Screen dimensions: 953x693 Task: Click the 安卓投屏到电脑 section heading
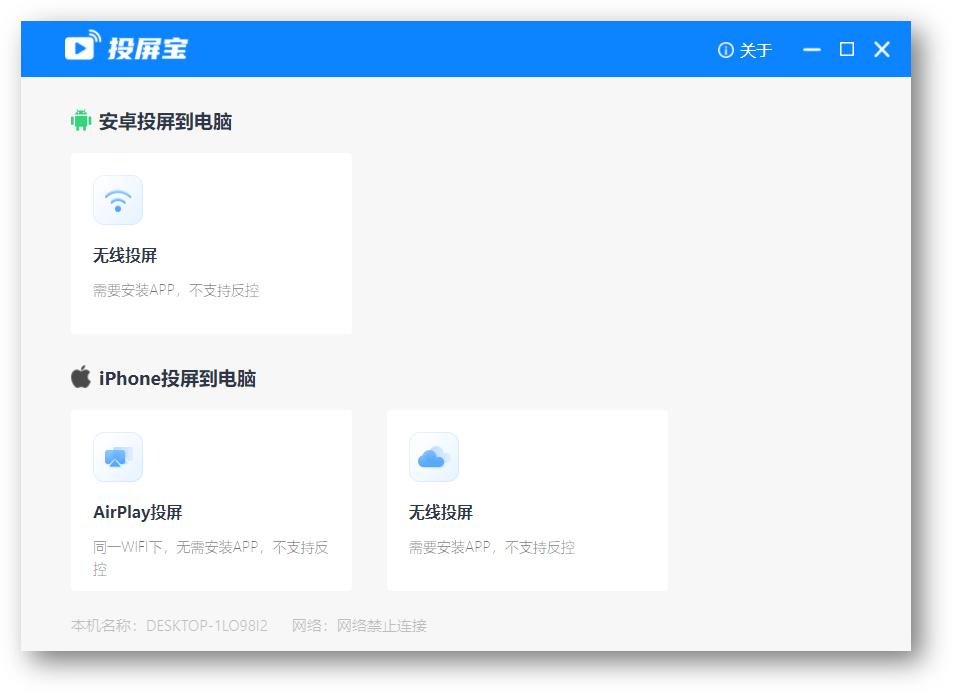165,122
